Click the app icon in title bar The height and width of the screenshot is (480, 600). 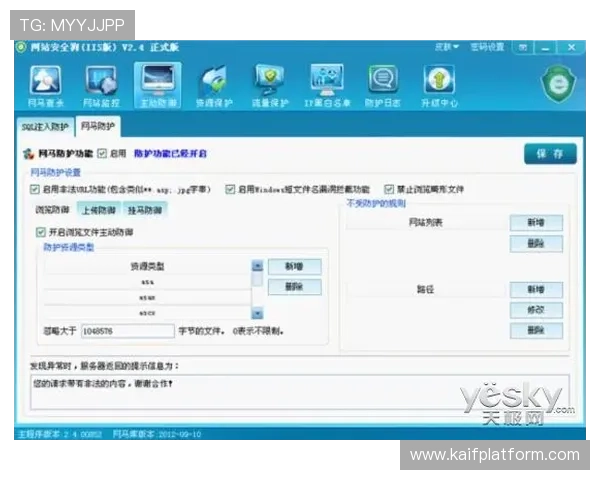(21, 47)
